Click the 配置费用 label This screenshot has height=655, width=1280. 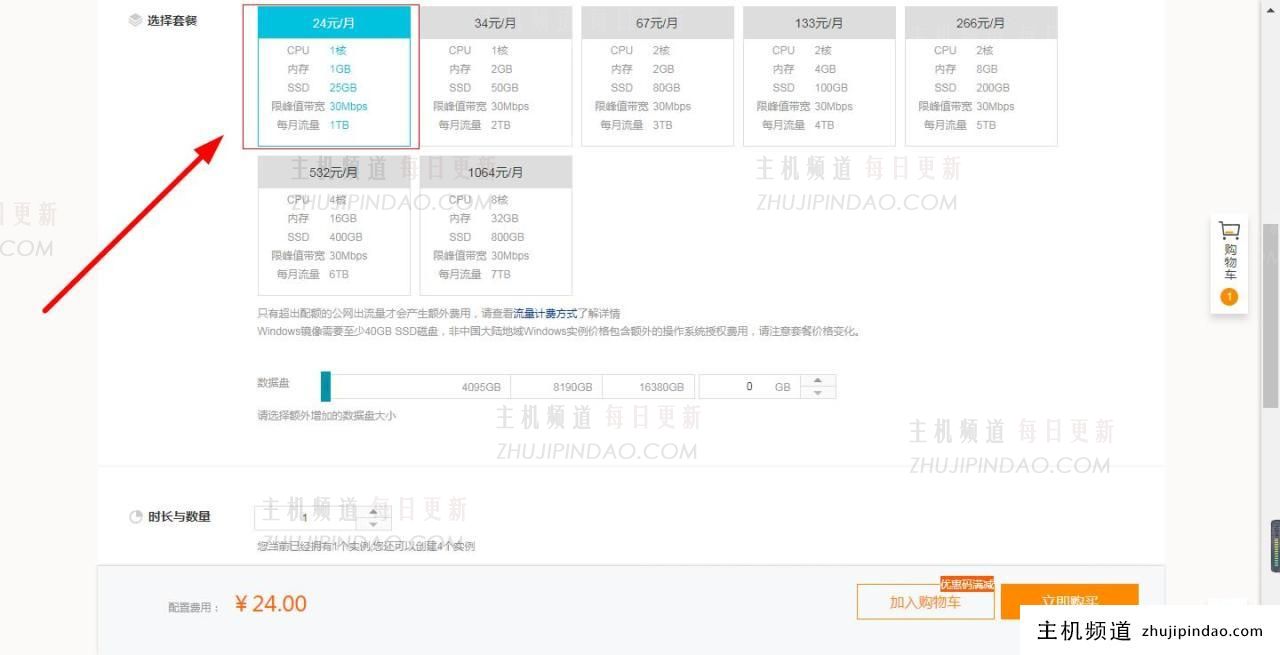click(194, 607)
